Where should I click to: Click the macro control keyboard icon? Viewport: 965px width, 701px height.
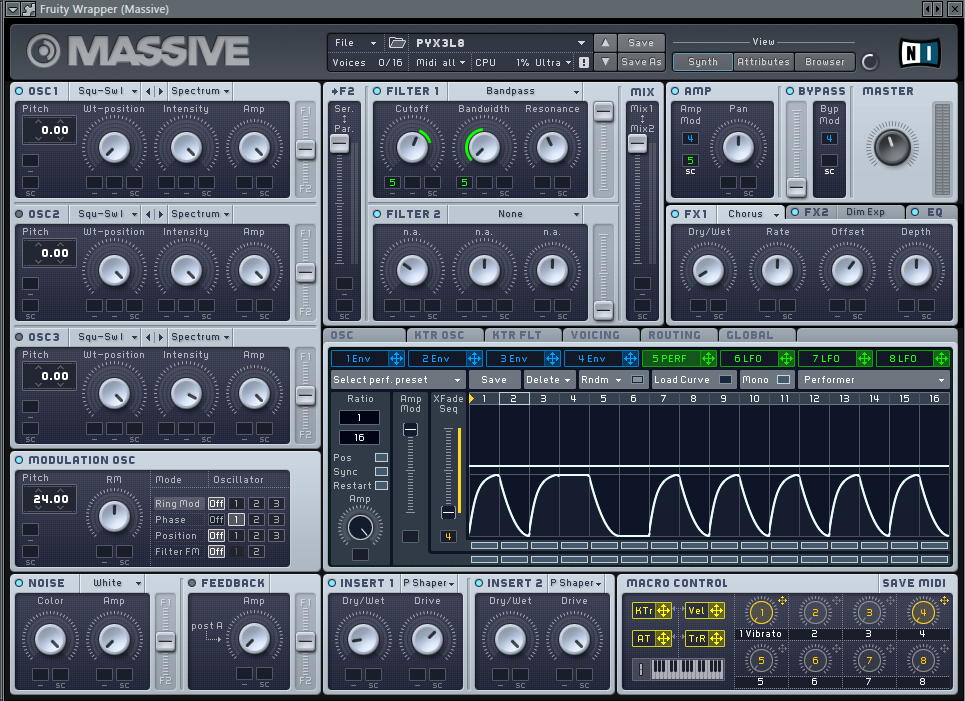679,668
